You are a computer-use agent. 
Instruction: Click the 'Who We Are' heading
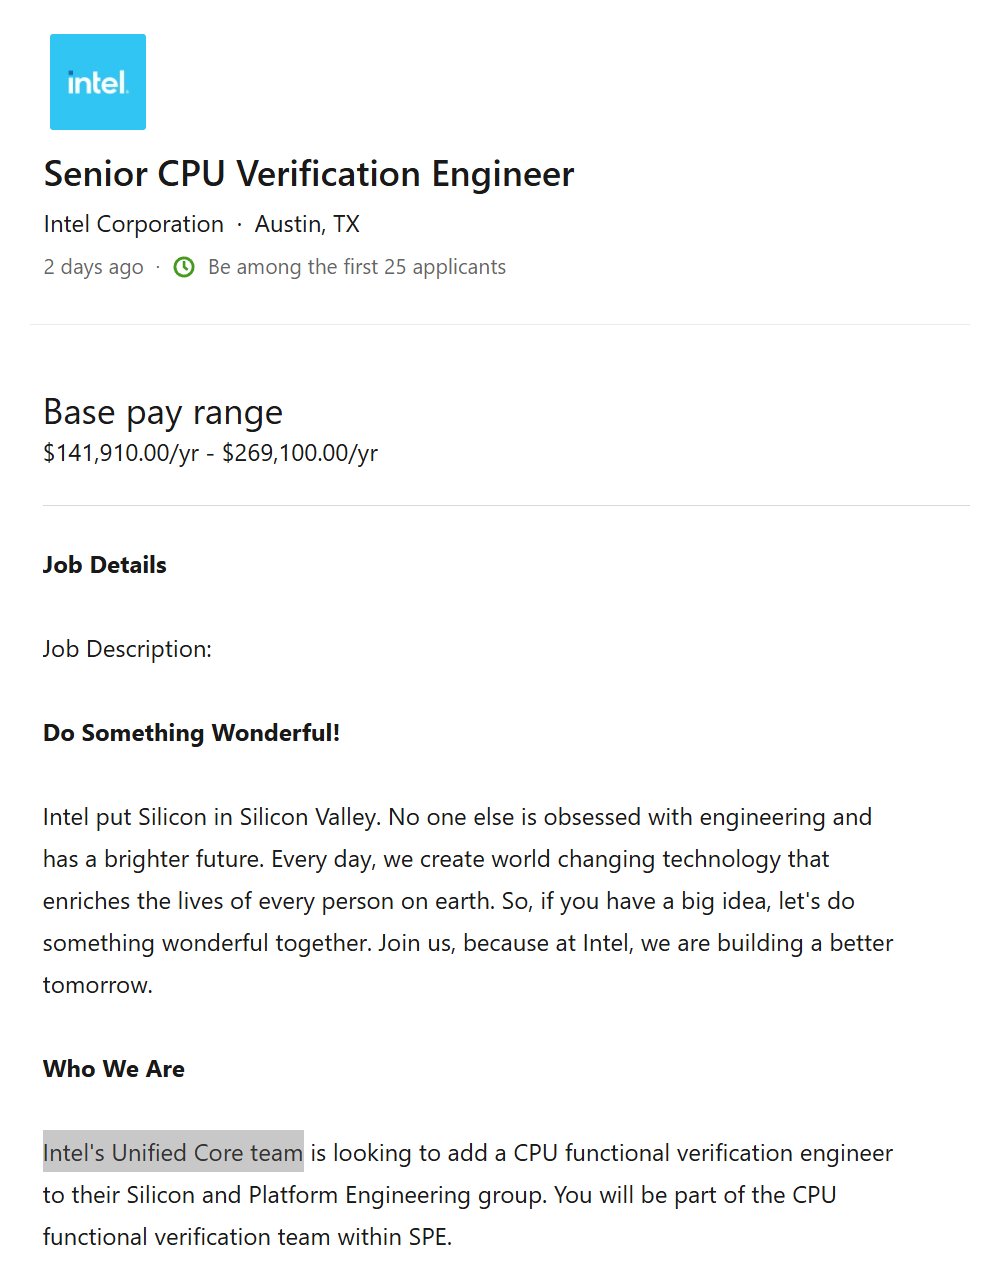[113, 1069]
